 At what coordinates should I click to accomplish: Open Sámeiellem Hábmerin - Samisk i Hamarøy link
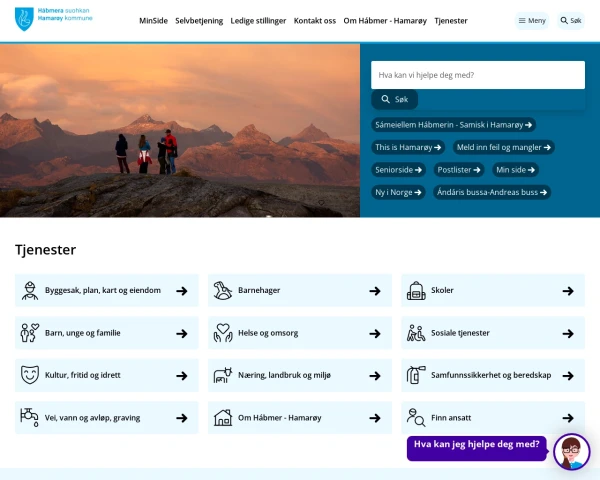point(453,125)
